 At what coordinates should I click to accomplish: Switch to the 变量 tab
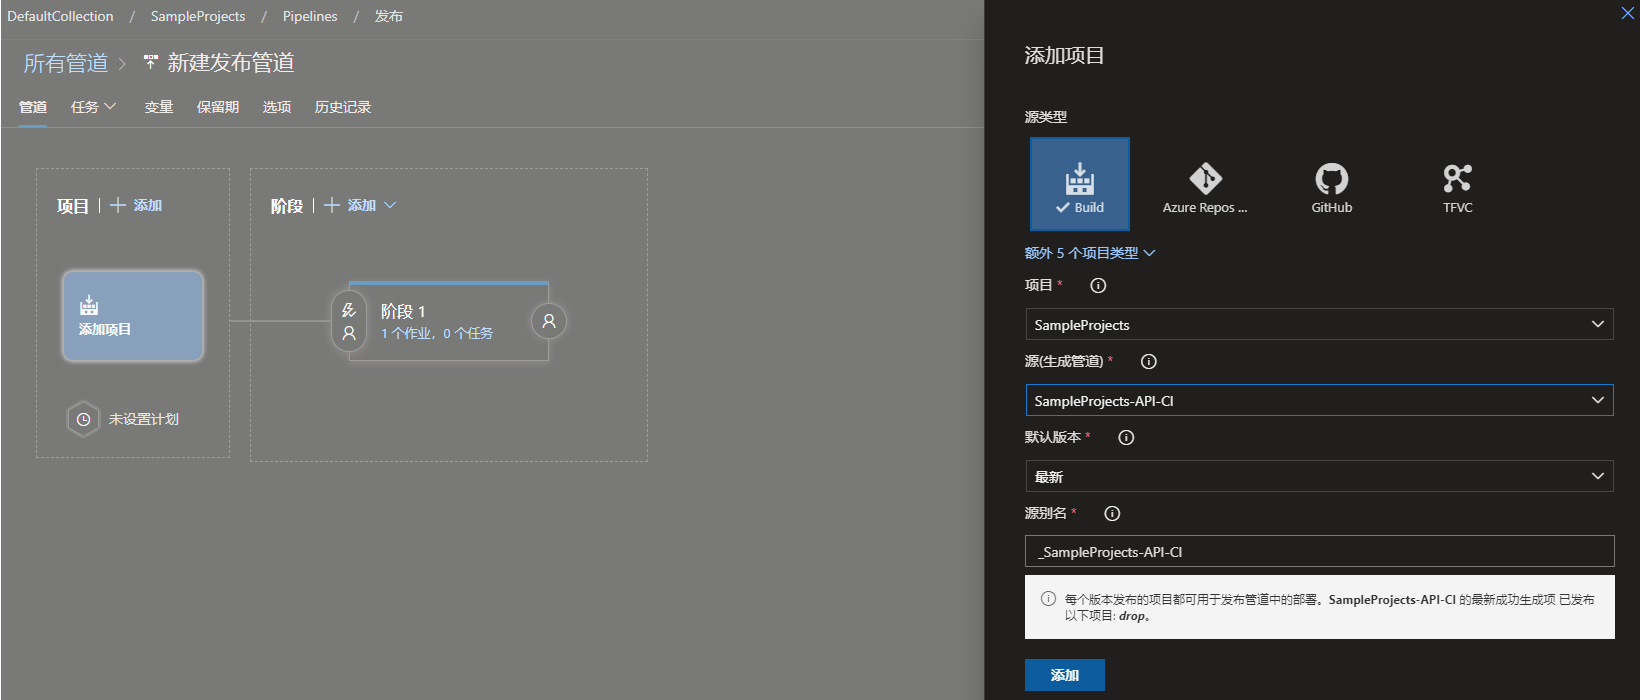click(159, 107)
